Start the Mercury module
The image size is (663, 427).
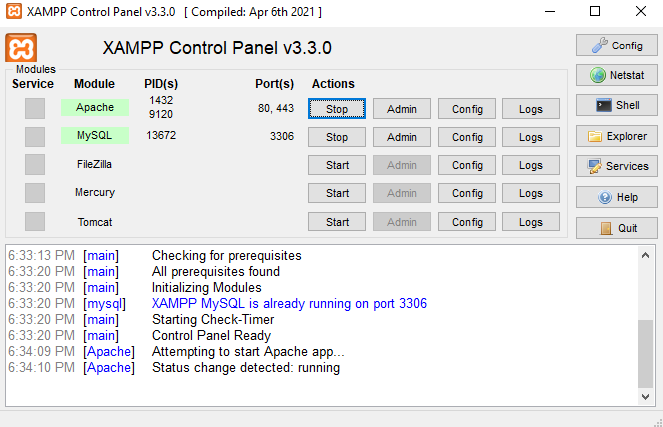(337, 193)
